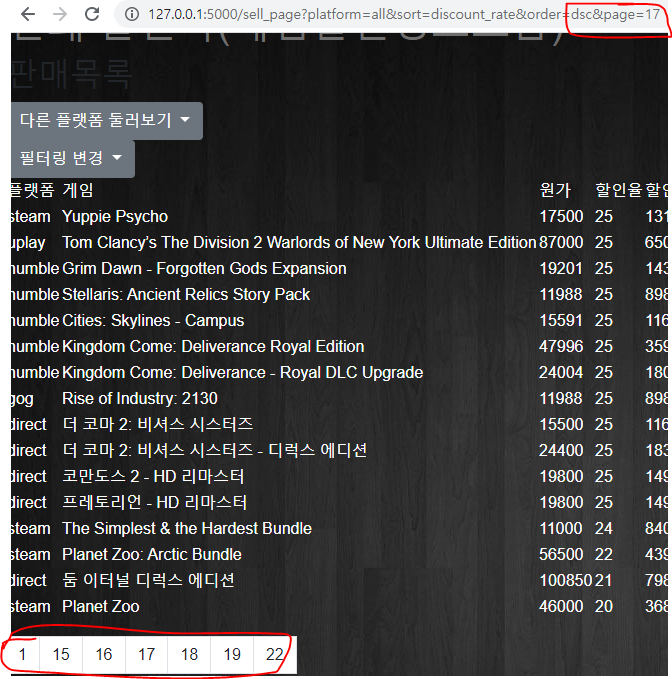Screen dimensions: 672x679
Task: Select The Simplest & the Hardest Bundle
Action: coord(187,528)
